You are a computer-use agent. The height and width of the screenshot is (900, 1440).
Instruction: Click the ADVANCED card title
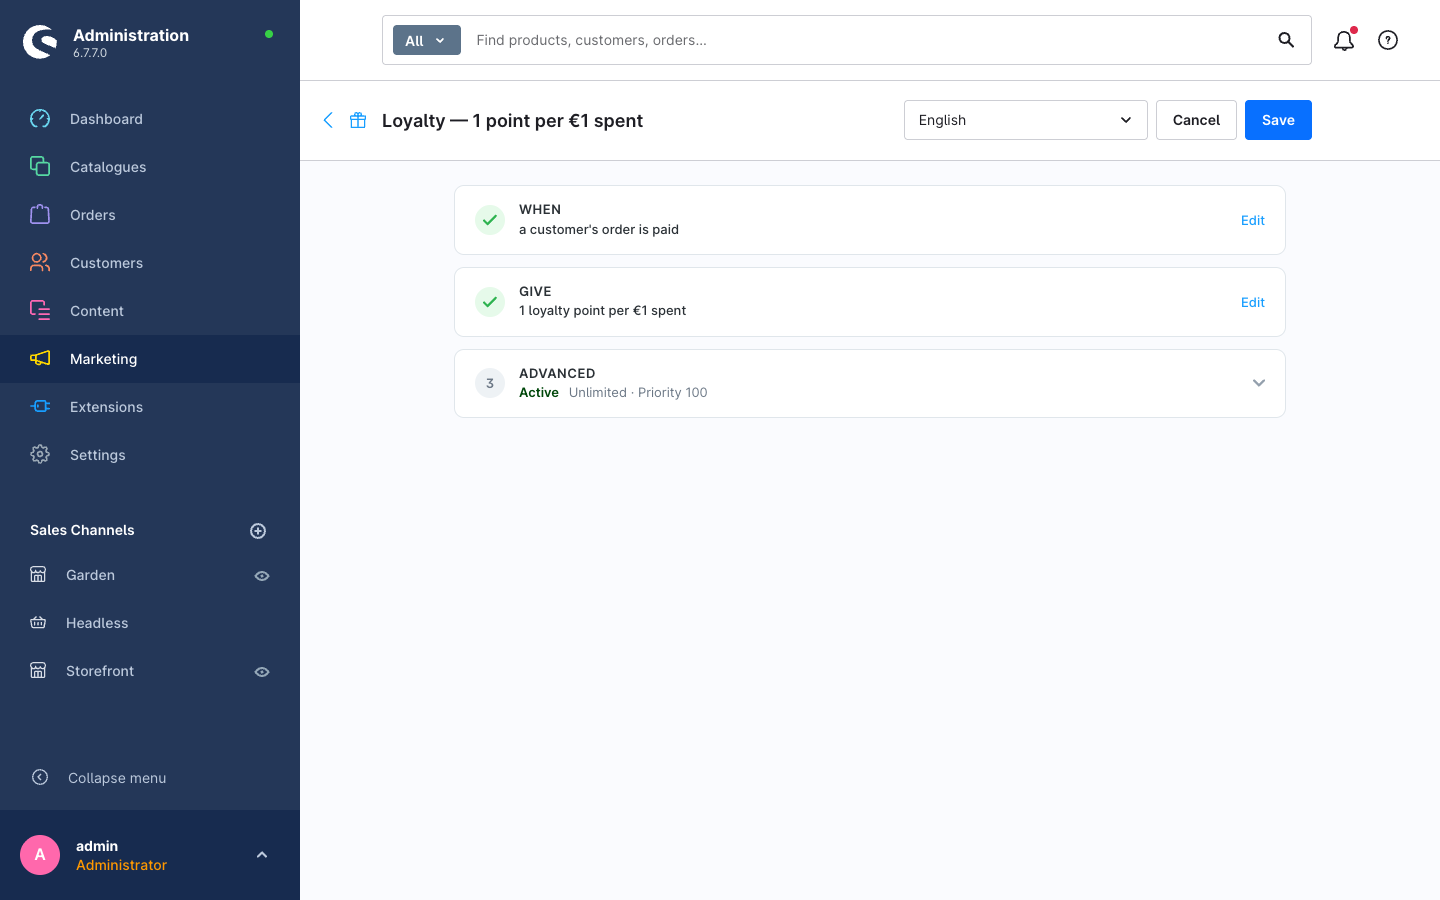click(x=557, y=373)
